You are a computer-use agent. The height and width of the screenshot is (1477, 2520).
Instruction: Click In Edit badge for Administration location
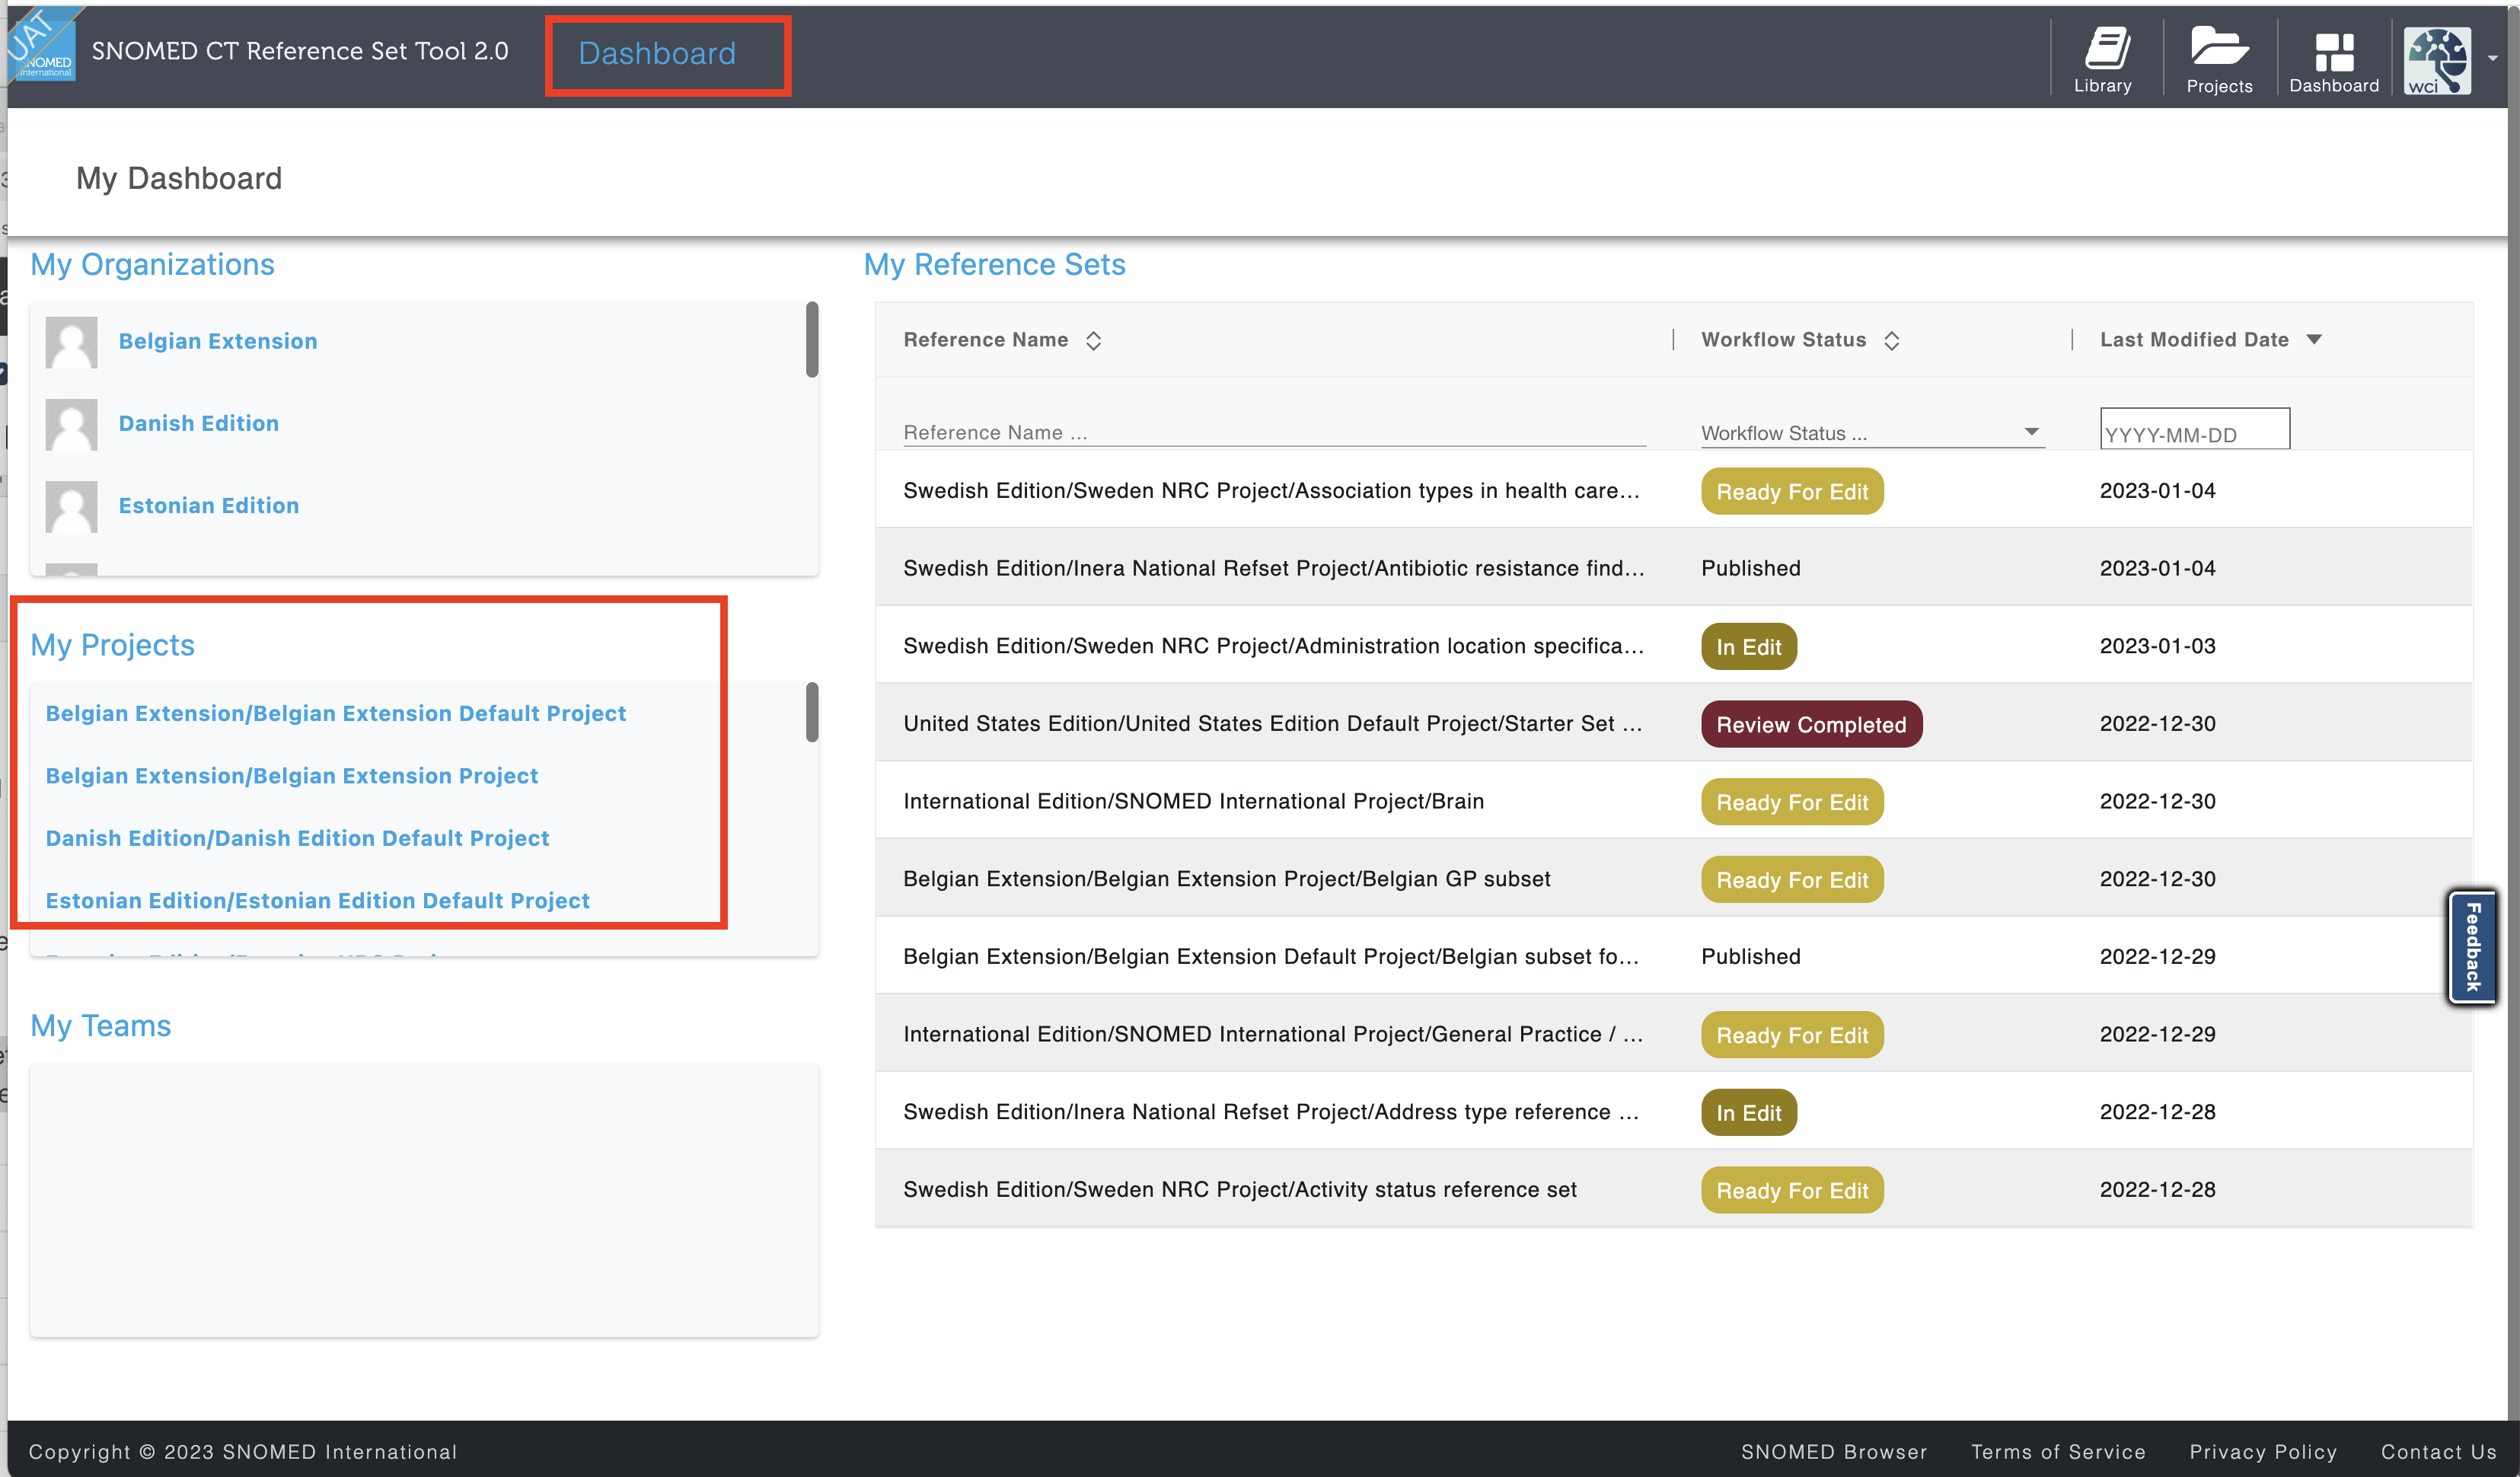1749,646
